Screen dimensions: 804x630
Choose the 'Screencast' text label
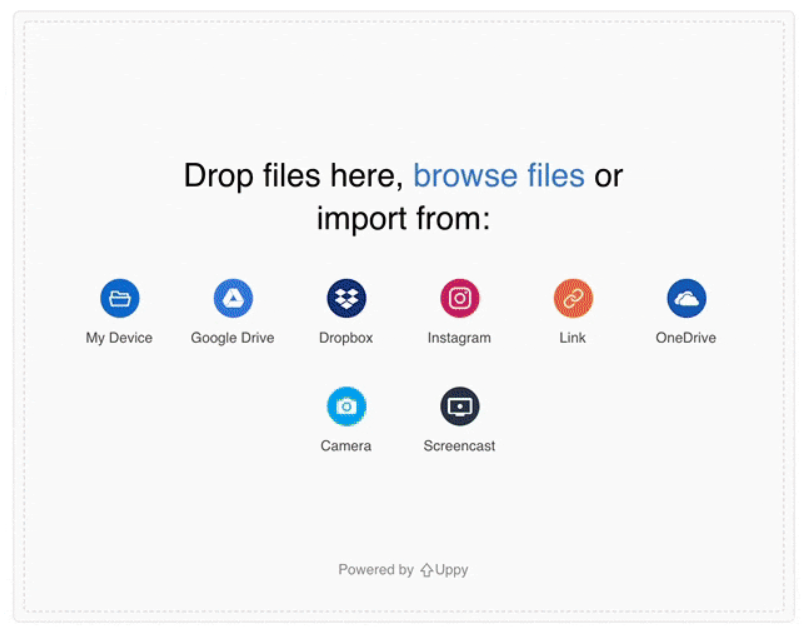(x=459, y=446)
